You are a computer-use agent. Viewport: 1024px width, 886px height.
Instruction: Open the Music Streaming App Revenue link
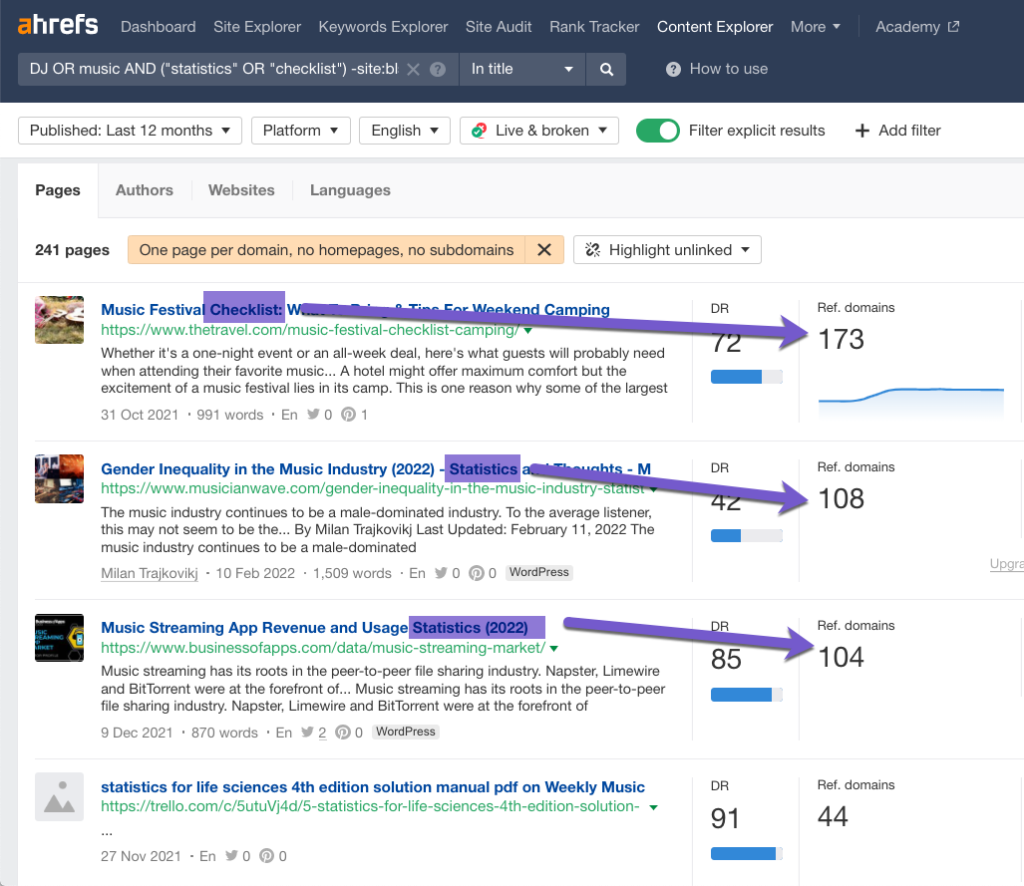(x=255, y=628)
